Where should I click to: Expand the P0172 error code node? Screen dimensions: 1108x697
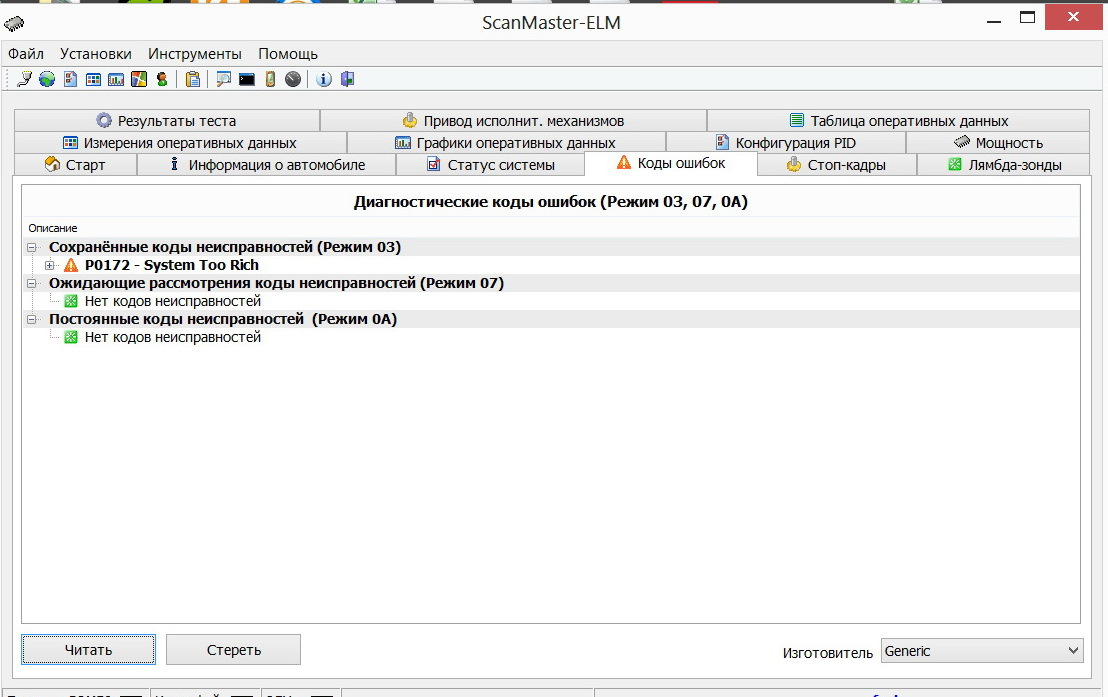49,266
